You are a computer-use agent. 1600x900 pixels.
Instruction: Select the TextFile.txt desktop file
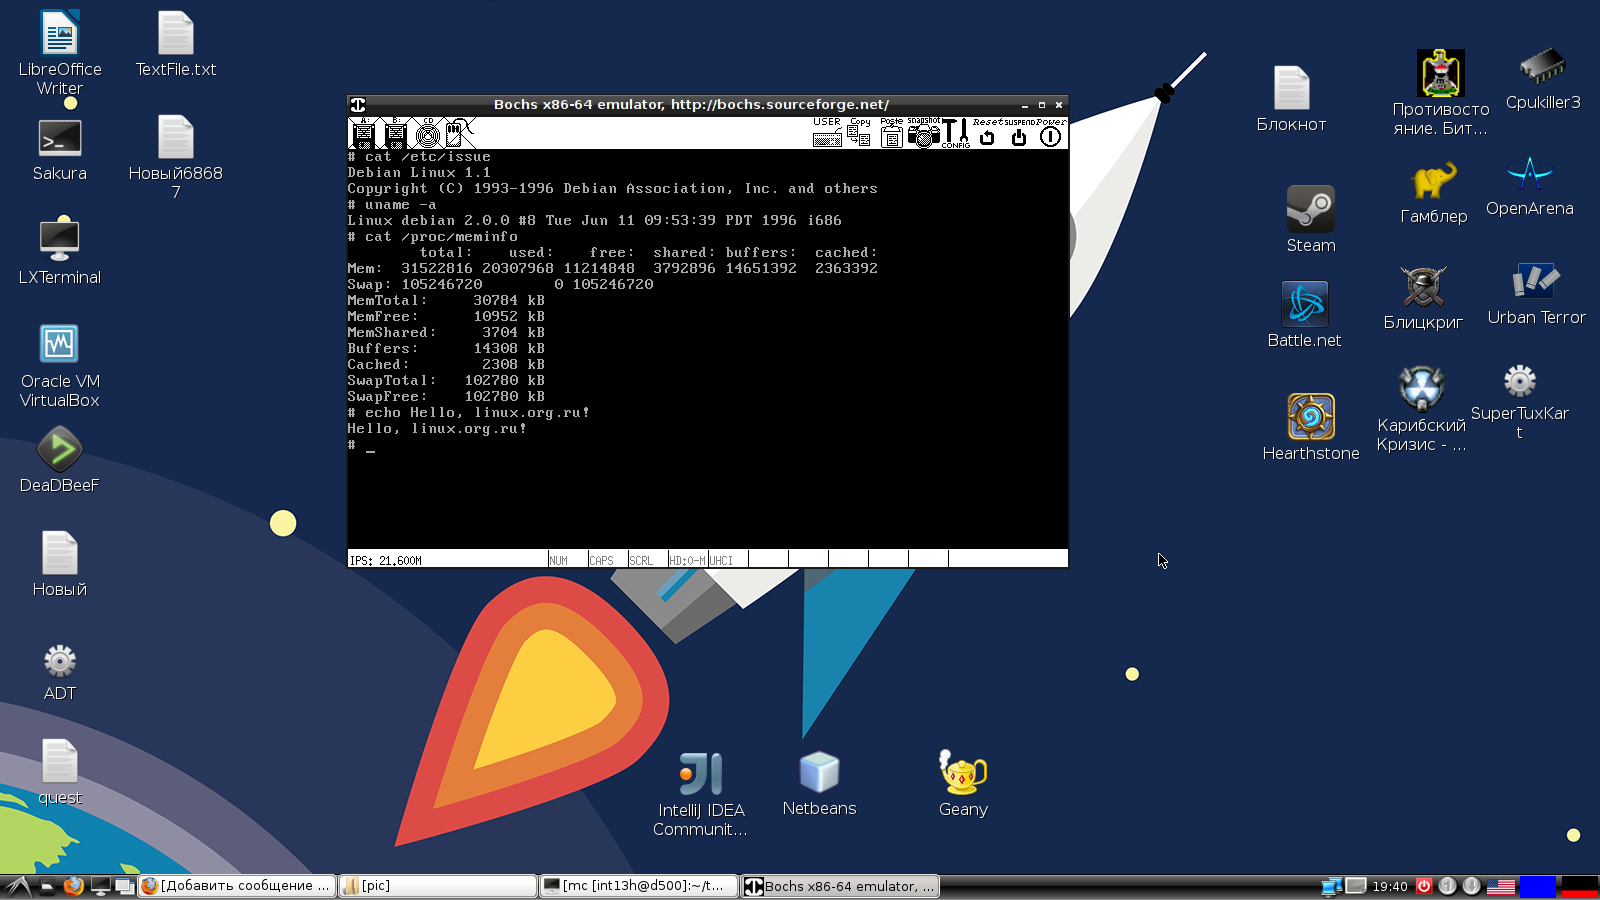point(176,44)
